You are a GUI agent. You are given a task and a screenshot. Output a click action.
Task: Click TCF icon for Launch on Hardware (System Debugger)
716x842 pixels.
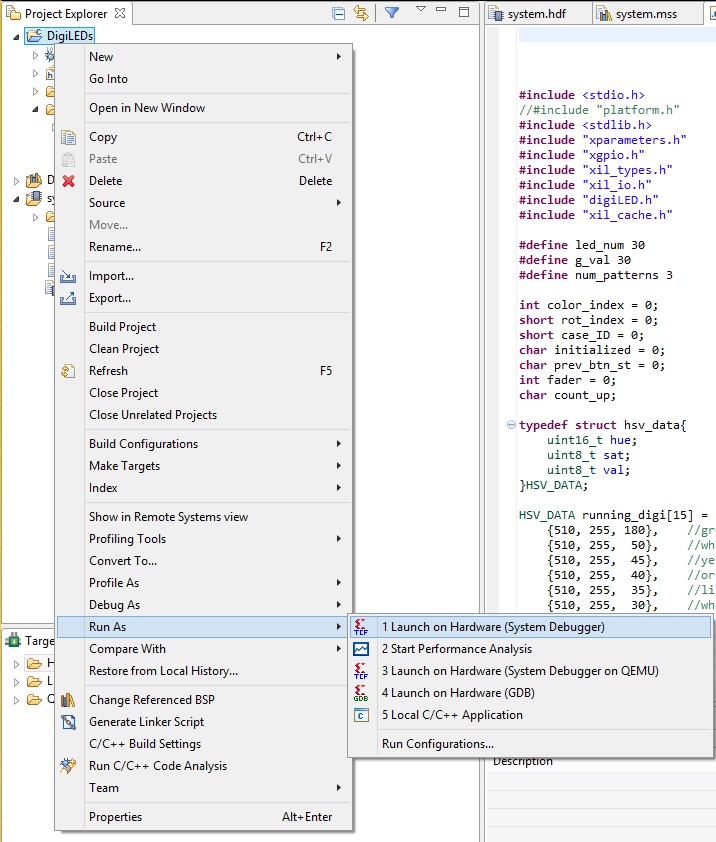(361, 627)
